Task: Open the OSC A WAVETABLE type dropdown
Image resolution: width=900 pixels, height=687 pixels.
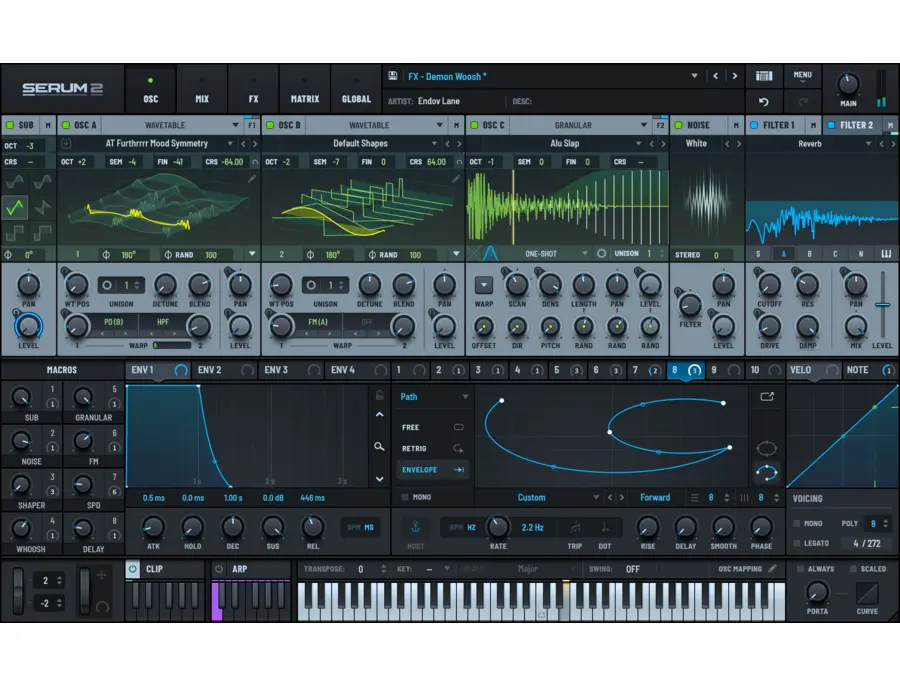Action: (172, 125)
